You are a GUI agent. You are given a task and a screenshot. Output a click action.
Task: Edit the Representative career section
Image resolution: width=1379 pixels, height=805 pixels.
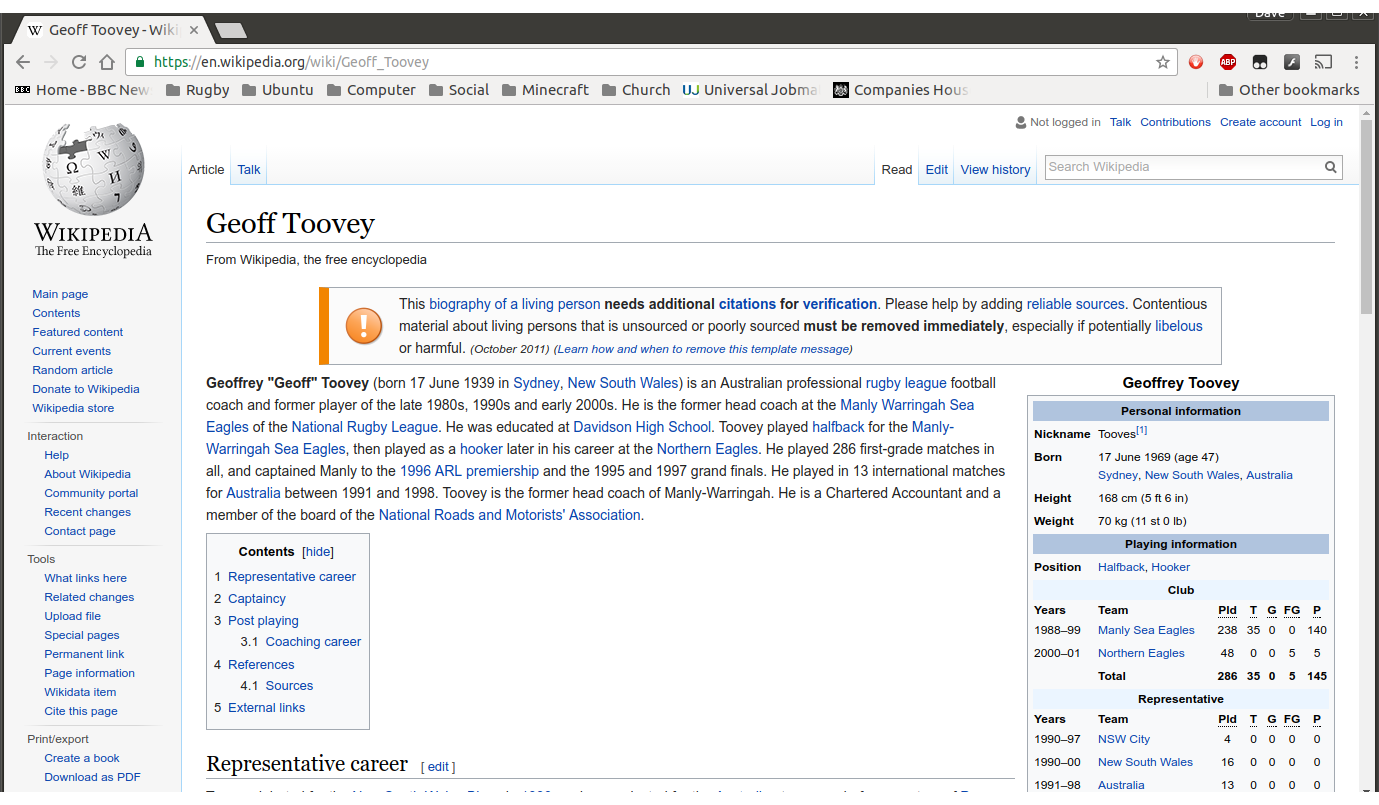(x=438, y=767)
